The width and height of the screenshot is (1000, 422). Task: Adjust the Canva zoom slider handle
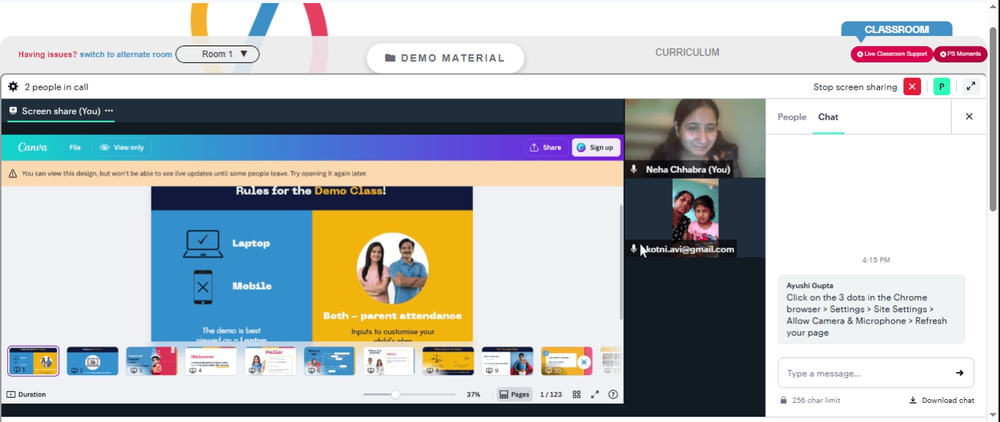click(x=395, y=395)
